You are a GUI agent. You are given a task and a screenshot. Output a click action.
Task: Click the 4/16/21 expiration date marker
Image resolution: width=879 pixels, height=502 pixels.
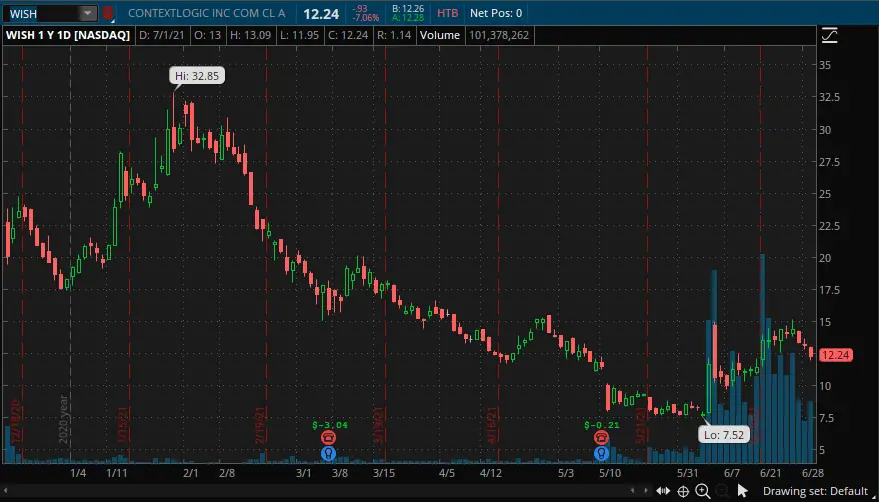[493, 425]
